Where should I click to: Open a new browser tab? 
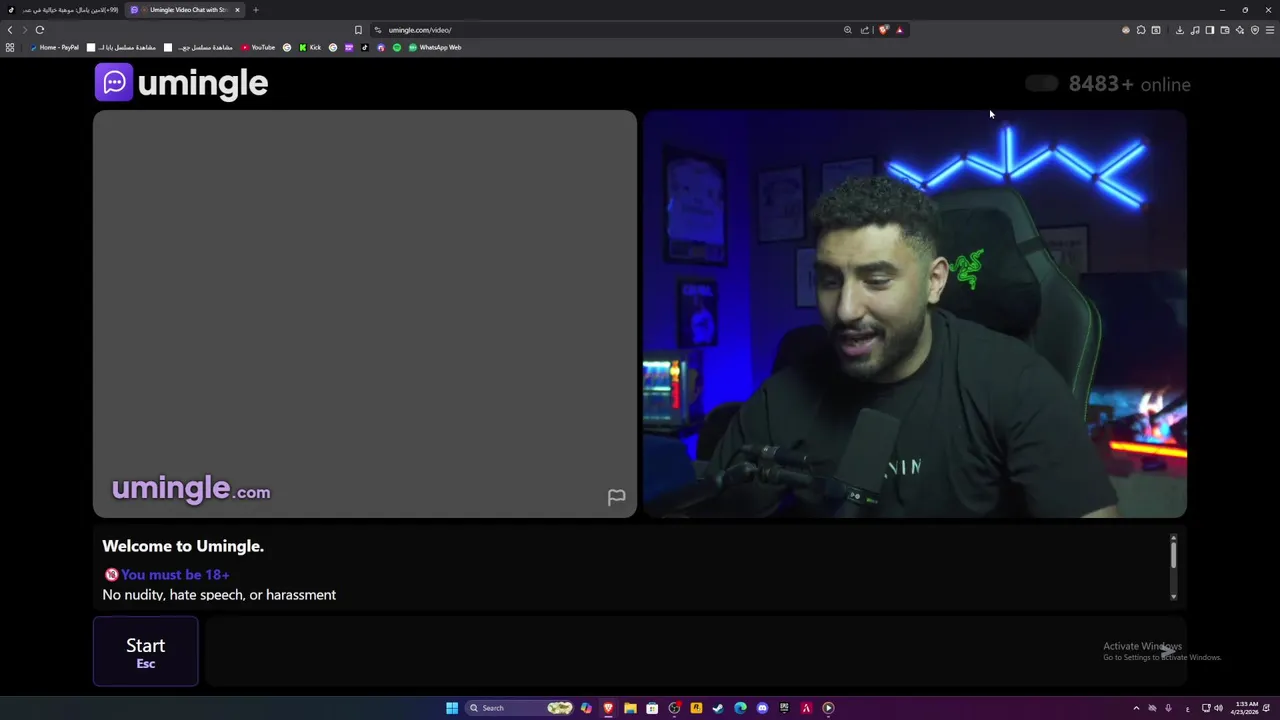point(256,10)
